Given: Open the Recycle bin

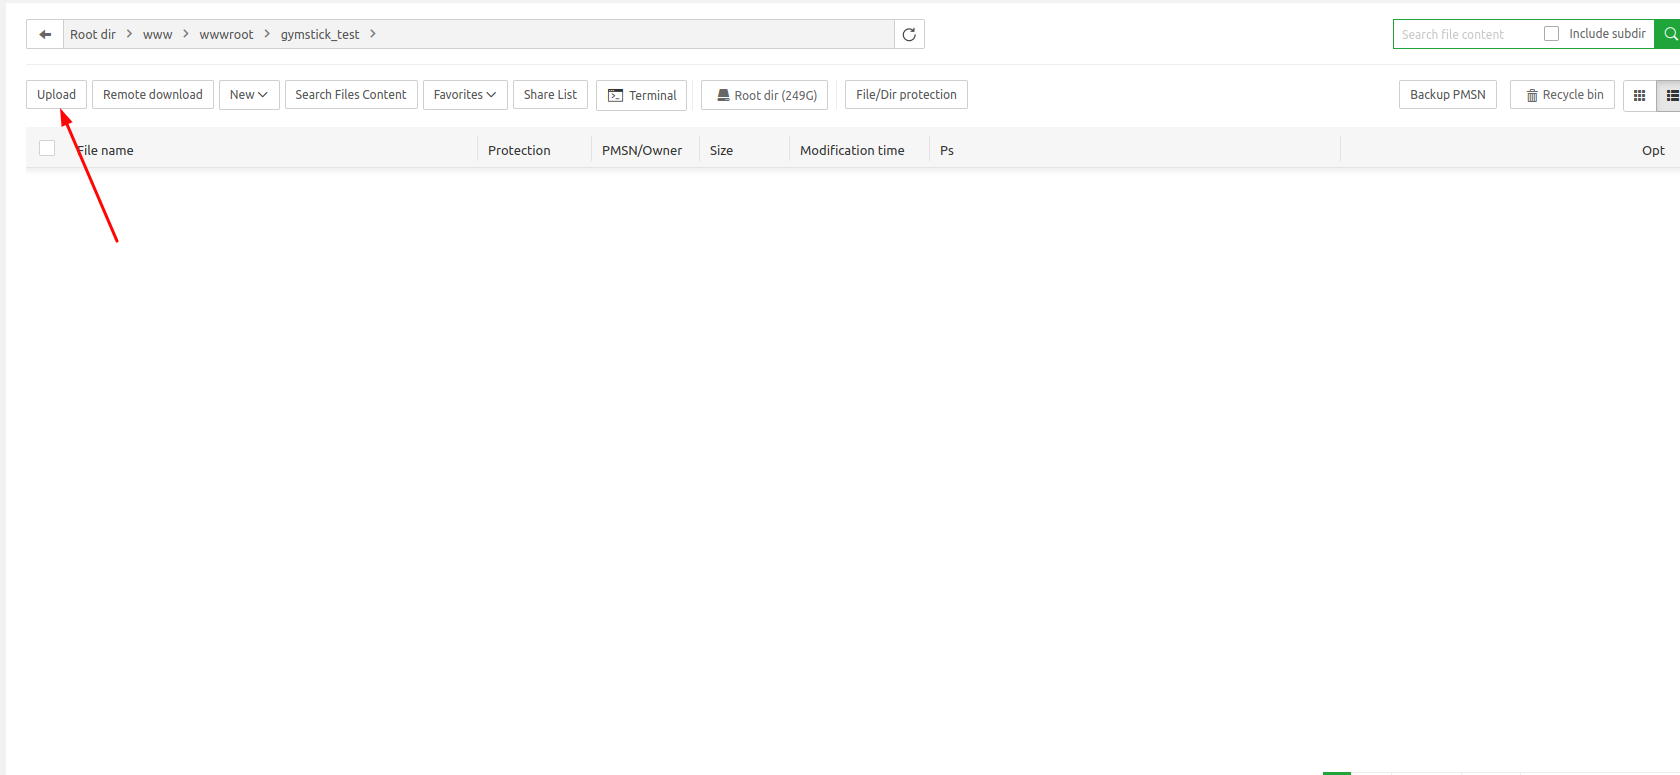Looking at the screenshot, I should 1563,95.
